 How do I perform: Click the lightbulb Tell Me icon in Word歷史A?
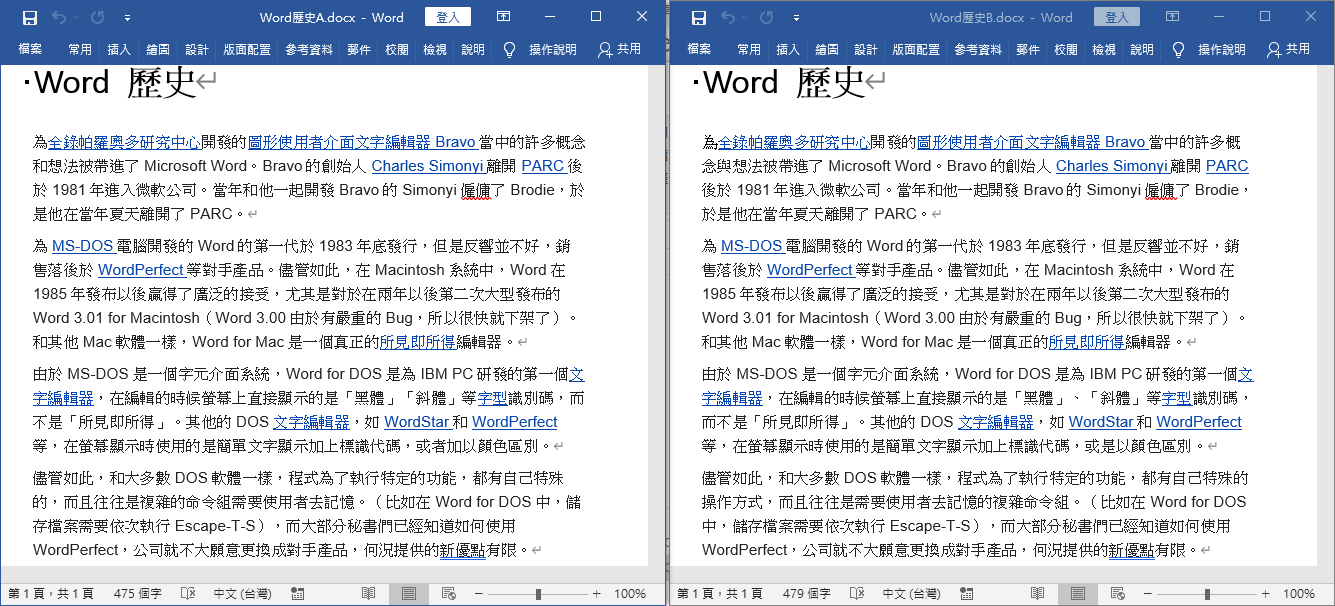(509, 49)
